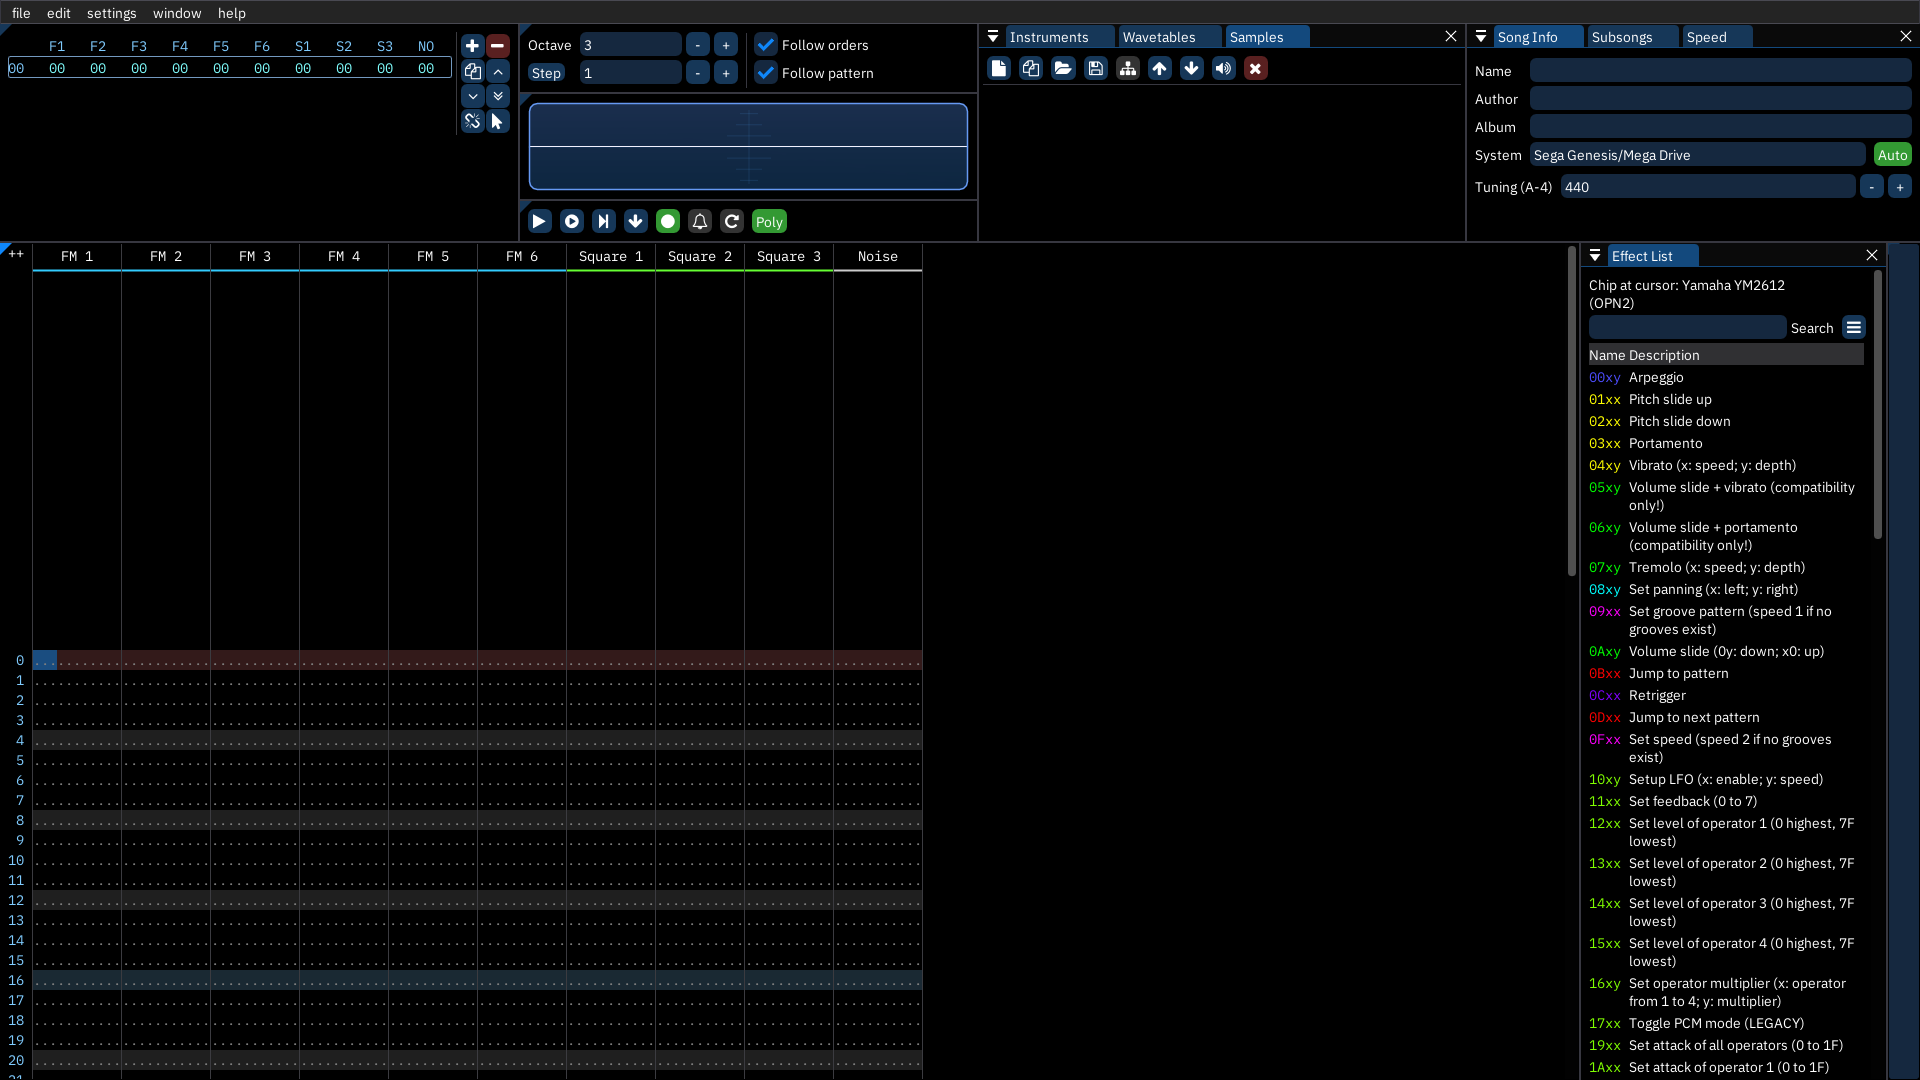This screenshot has height=1080, width=1920.
Task: Click the Record button in transport
Action: pos(667,222)
